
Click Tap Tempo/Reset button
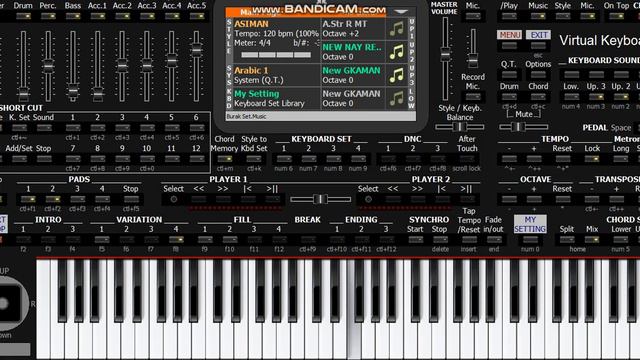[x=469, y=240]
